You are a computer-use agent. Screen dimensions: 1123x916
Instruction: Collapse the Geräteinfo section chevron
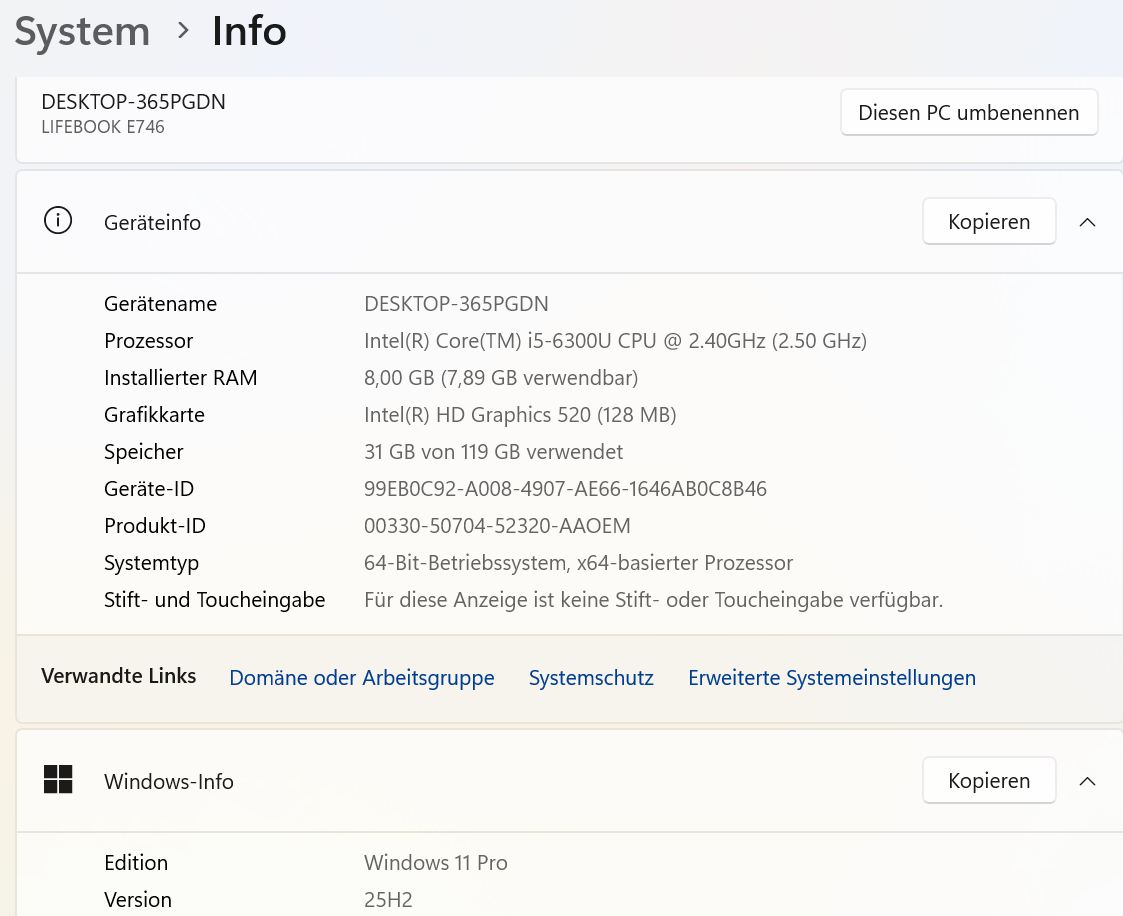click(x=1087, y=222)
